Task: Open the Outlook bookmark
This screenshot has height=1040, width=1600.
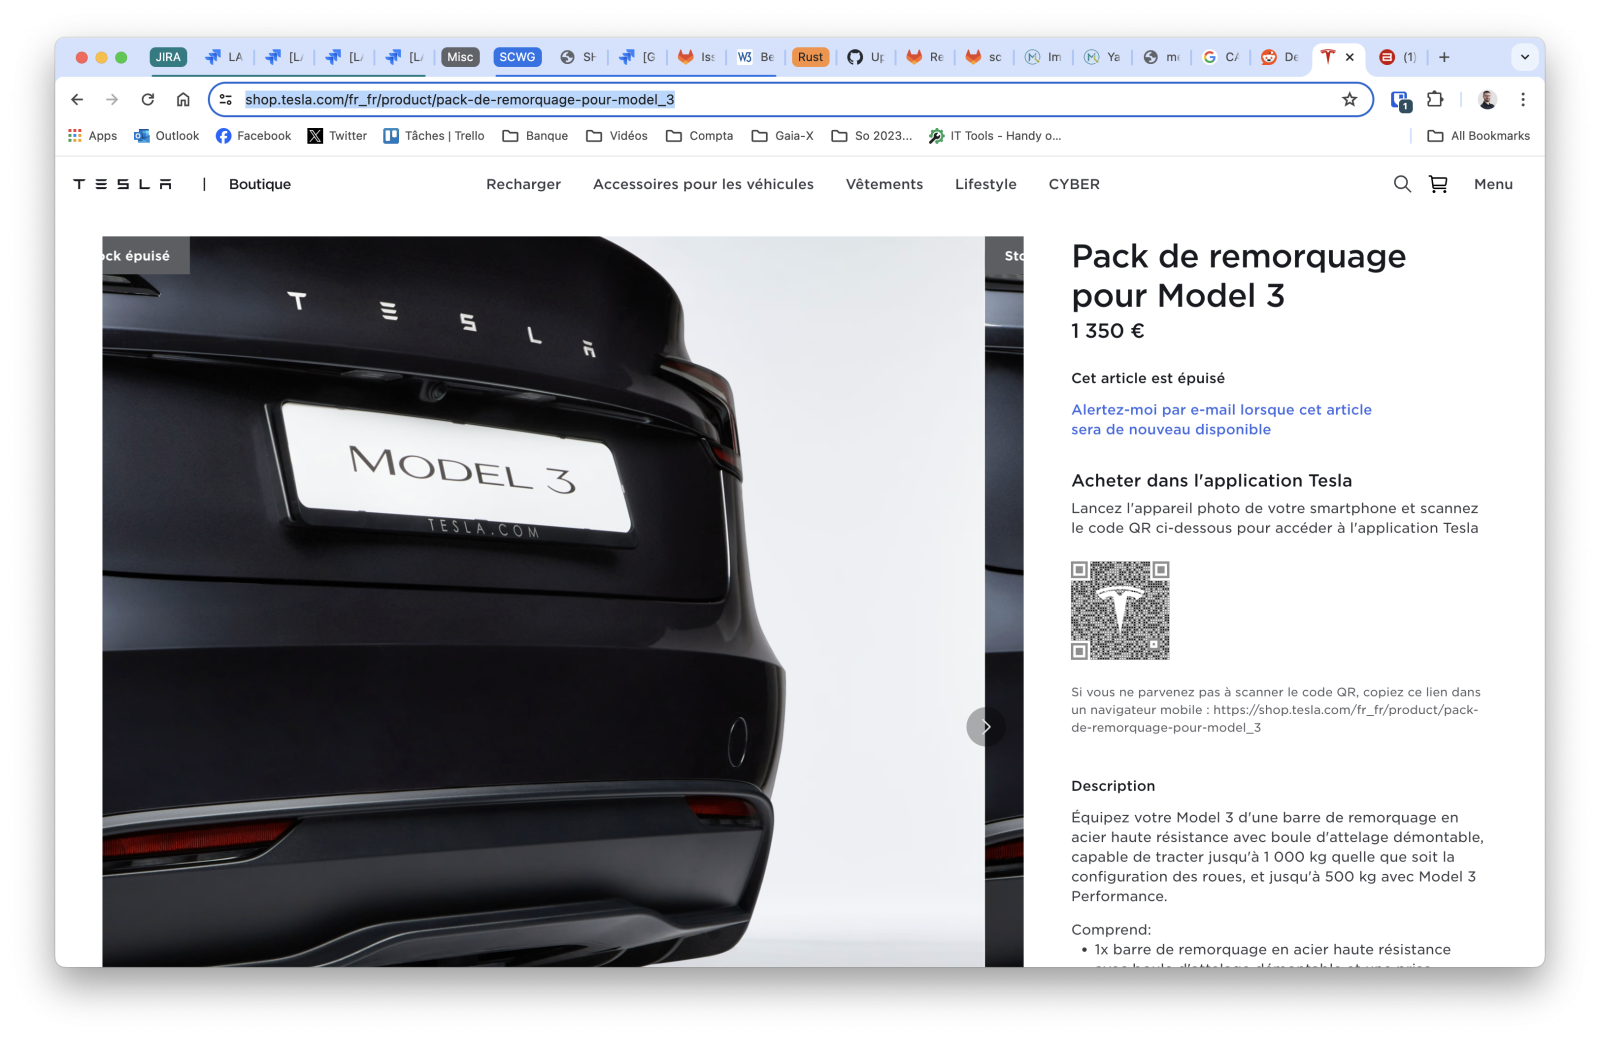Action: [x=166, y=136]
